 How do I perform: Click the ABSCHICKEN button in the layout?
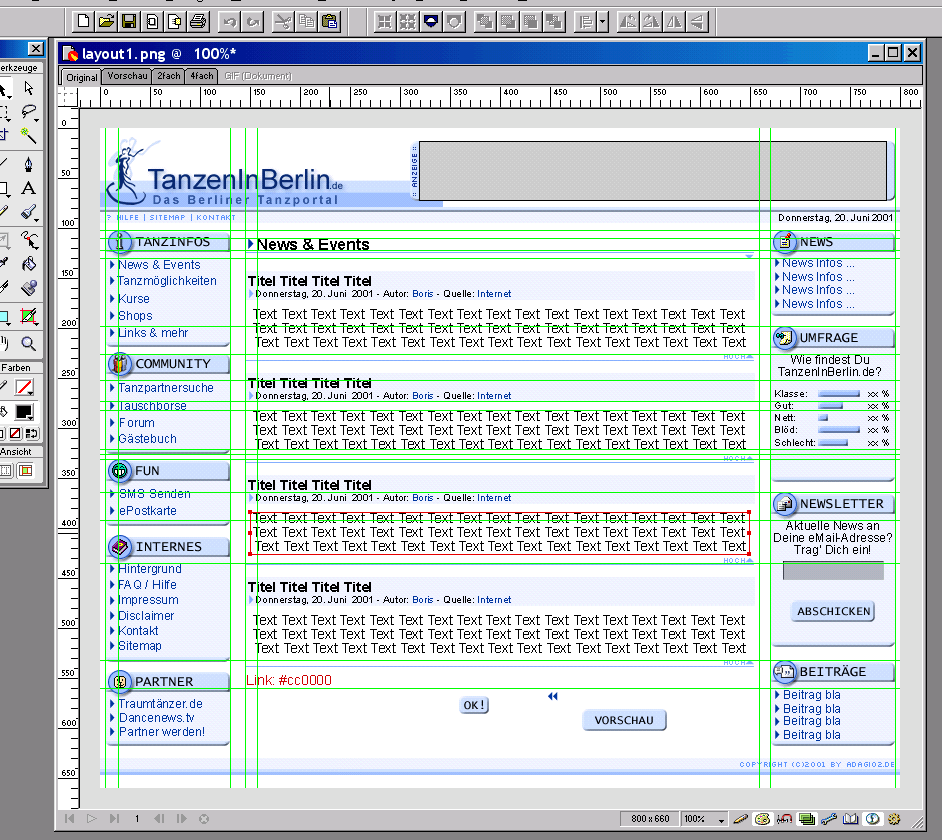coord(834,611)
